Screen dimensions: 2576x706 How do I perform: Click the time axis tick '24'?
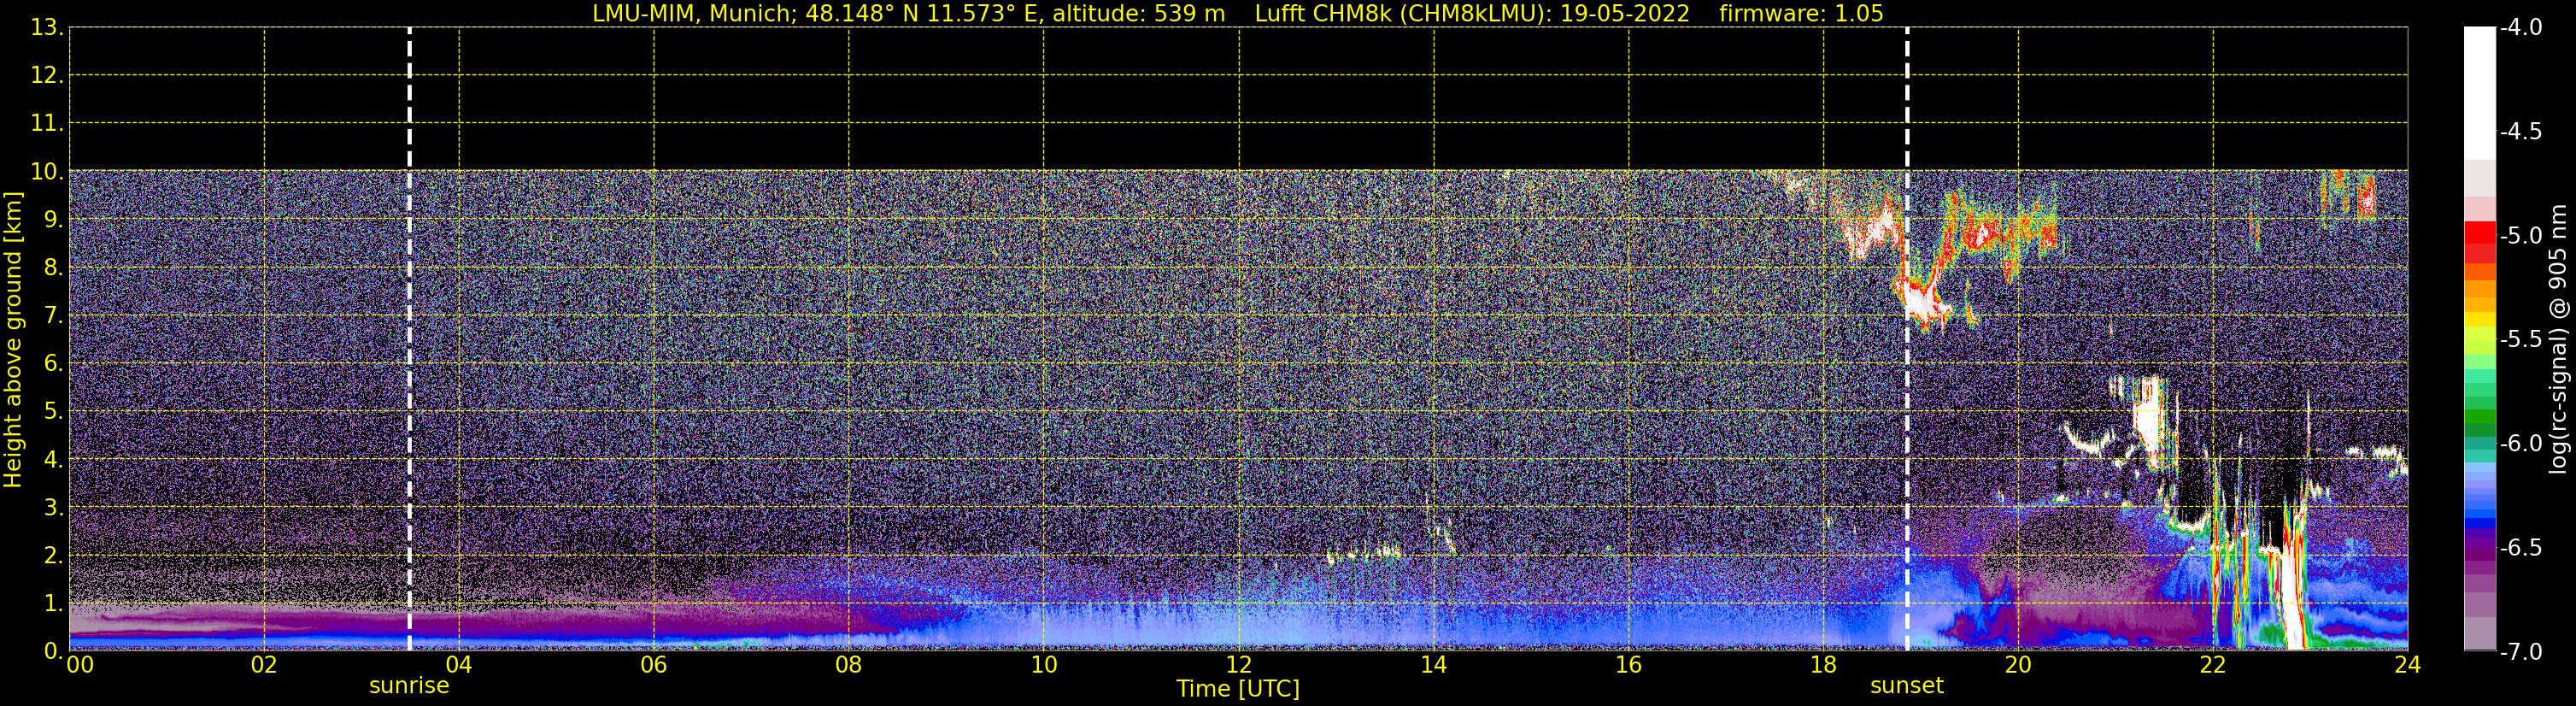(x=2407, y=665)
